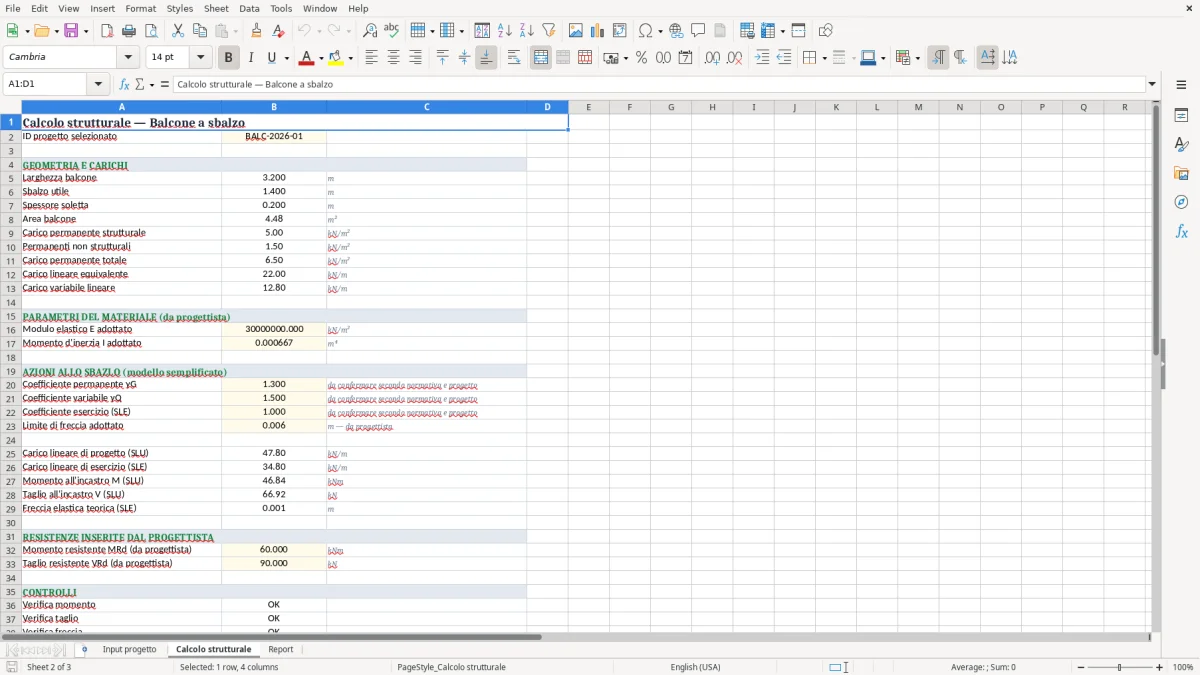The height and width of the screenshot is (675, 1200).
Task: Open the sidebar Gallery panel
Action: click(x=1181, y=174)
